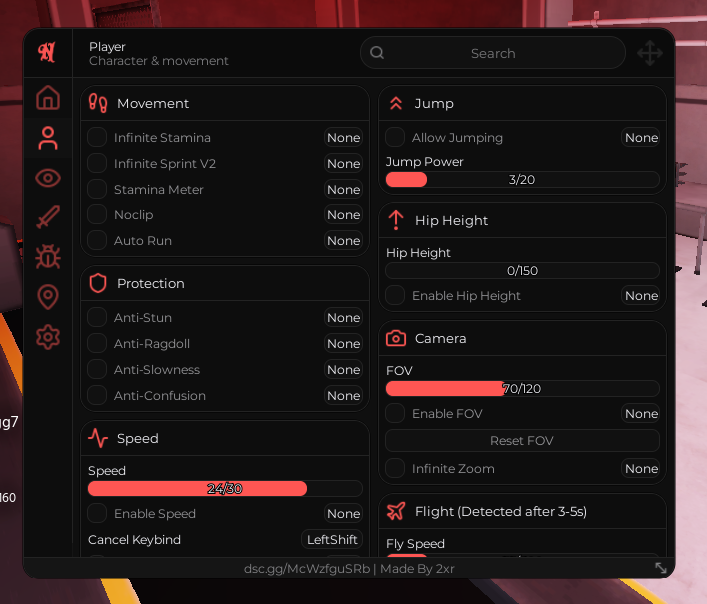Click the search magnifier icon
707x604 pixels.
pos(377,53)
